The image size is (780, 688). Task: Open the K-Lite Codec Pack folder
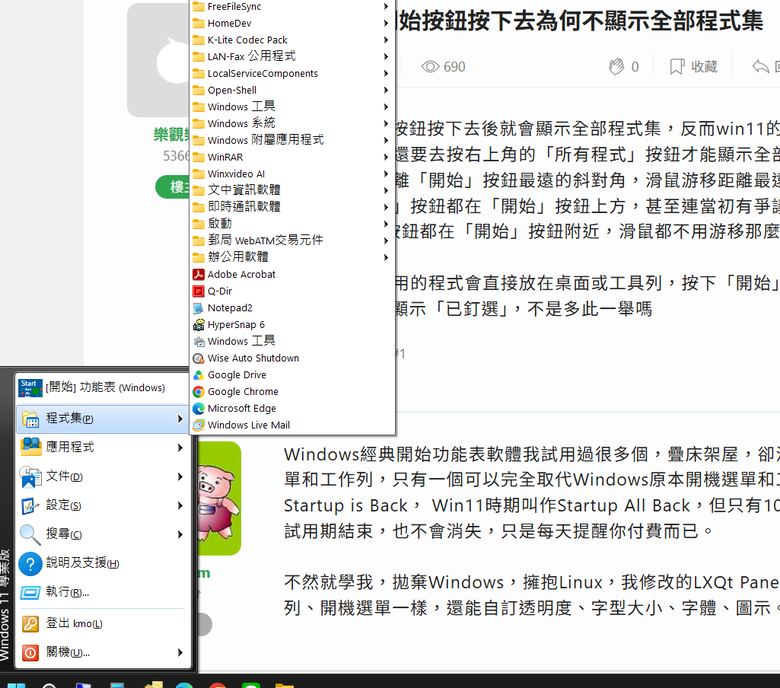point(292,40)
